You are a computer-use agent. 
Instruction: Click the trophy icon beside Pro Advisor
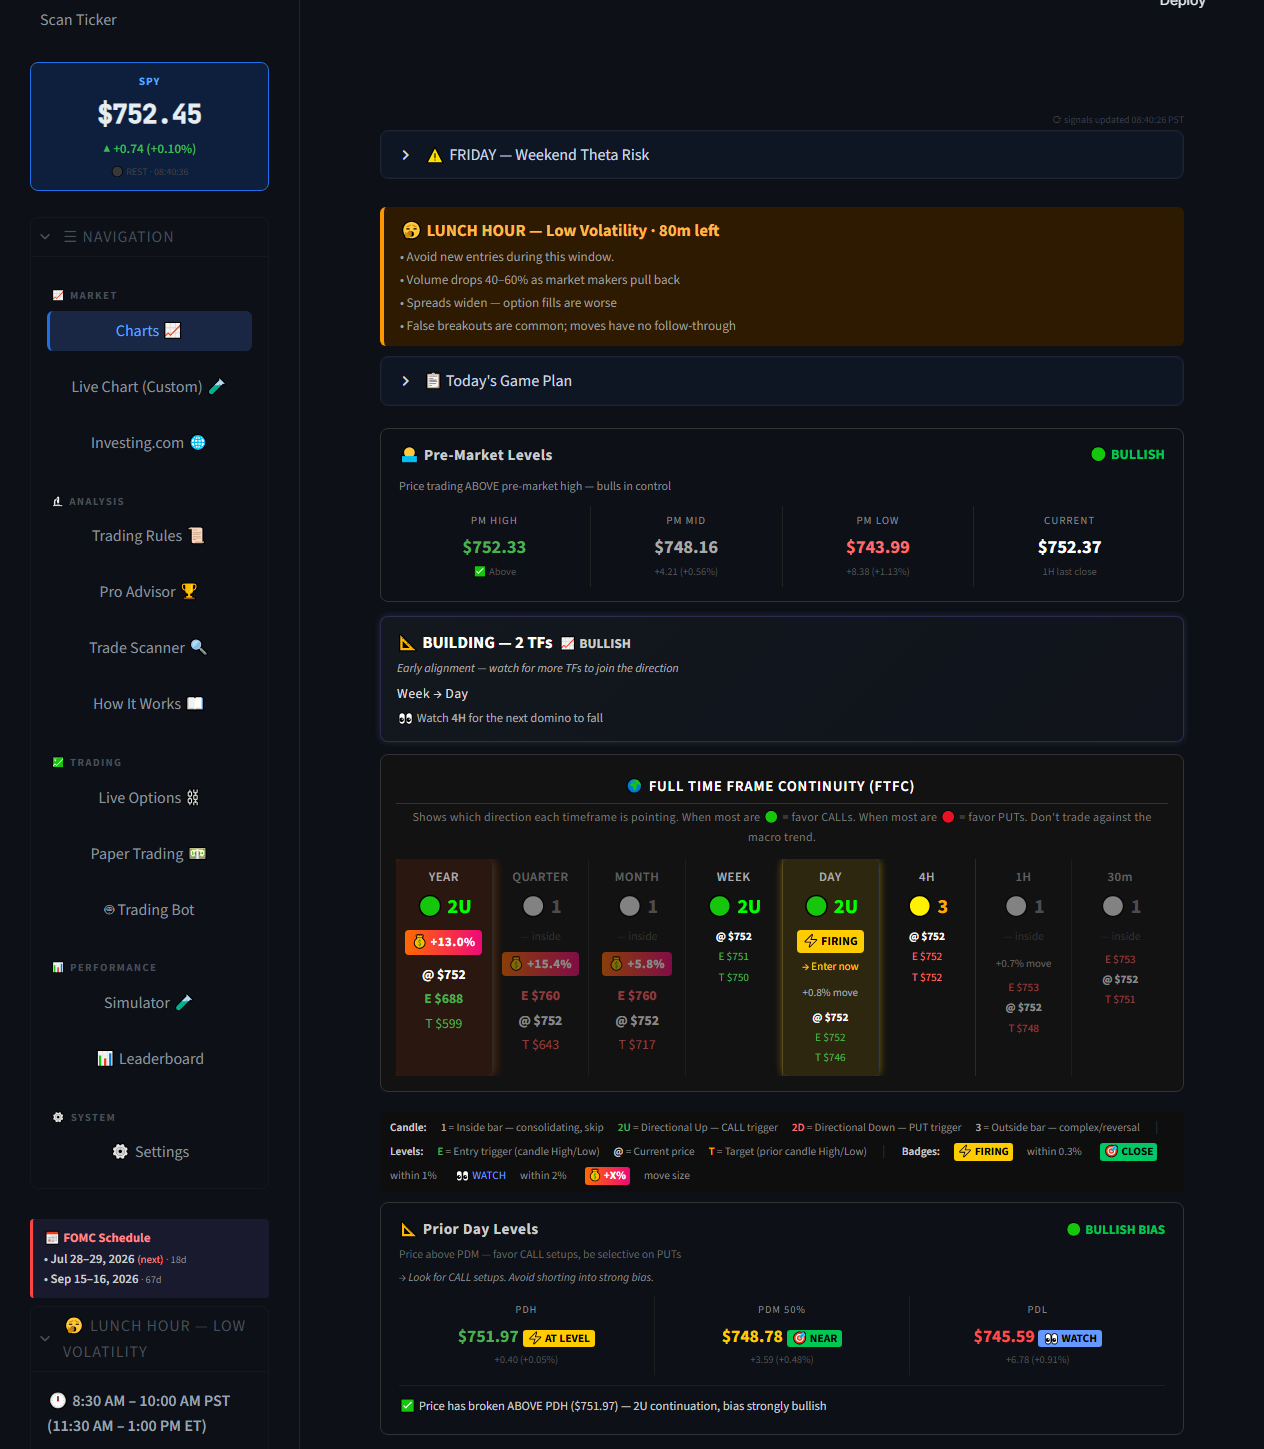[x=189, y=592]
